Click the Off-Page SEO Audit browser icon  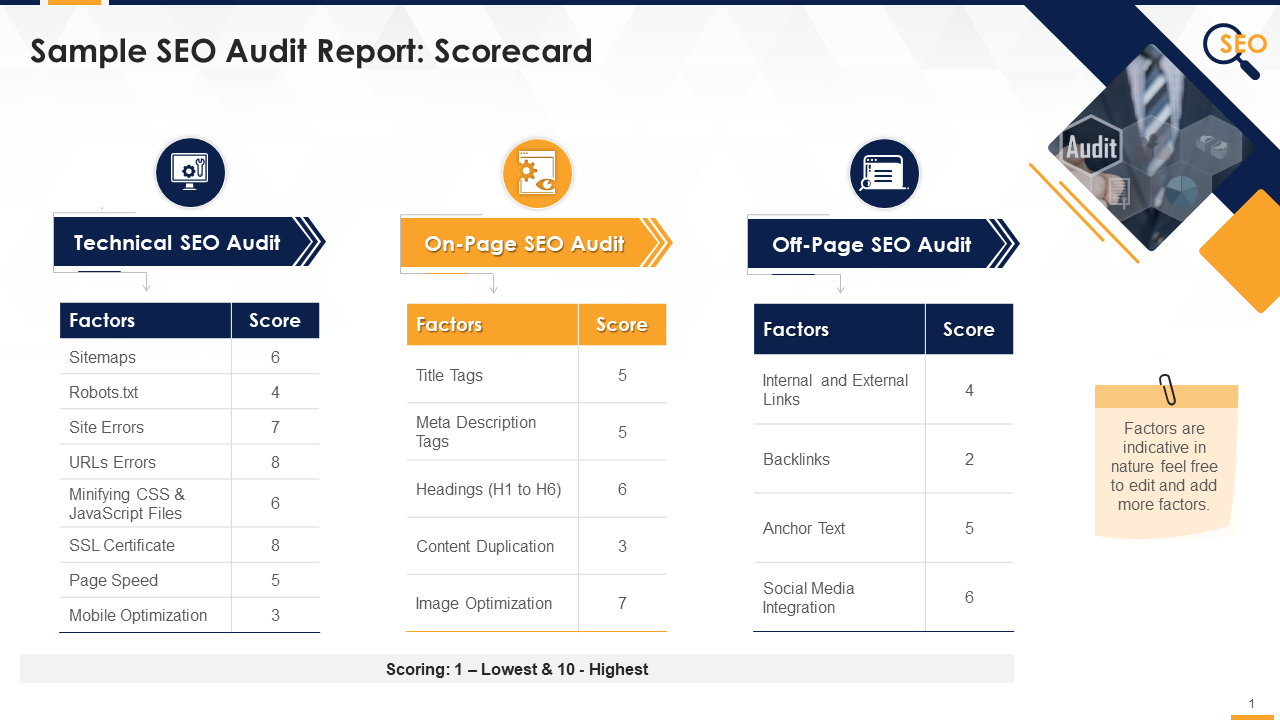point(884,174)
